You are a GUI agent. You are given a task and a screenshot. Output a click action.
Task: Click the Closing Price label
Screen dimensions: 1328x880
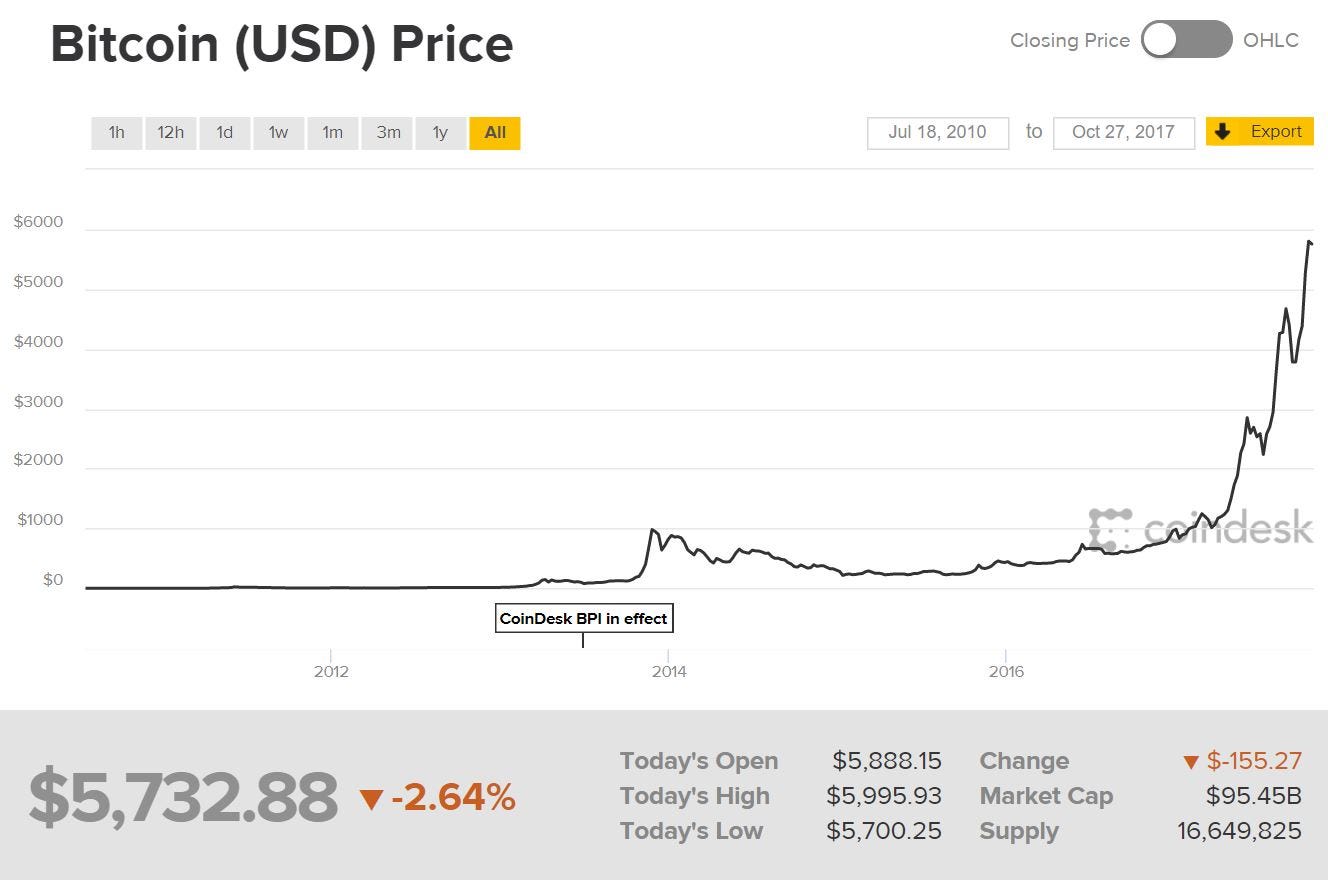[x=1069, y=40]
